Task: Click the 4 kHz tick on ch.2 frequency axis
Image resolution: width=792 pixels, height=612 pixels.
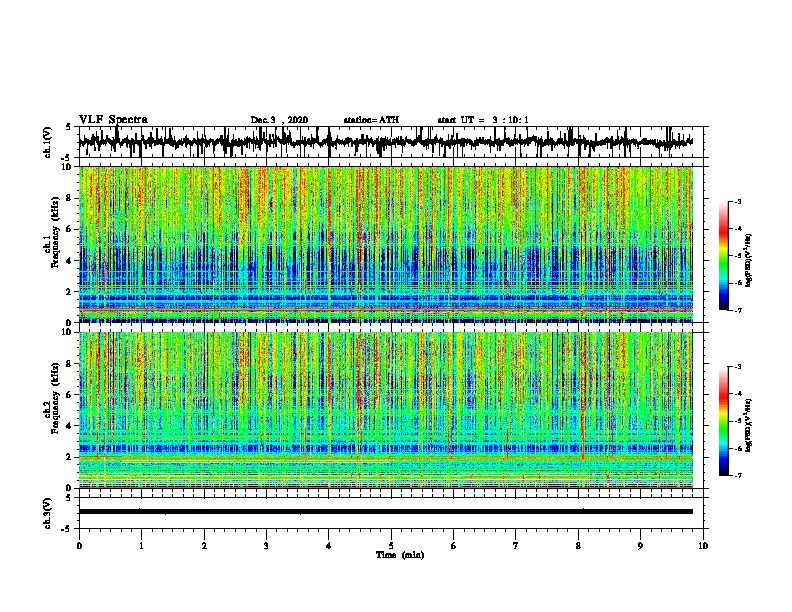Action: point(69,426)
